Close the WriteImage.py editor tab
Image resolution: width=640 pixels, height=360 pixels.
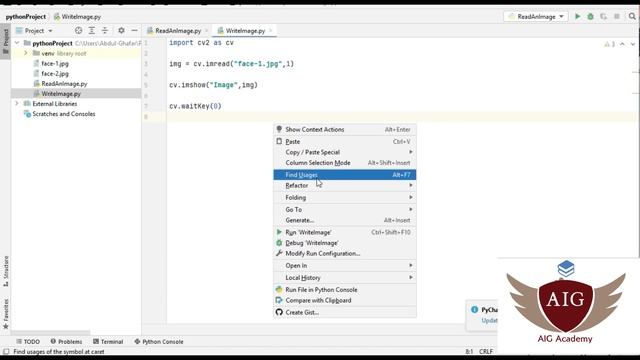click(271, 31)
